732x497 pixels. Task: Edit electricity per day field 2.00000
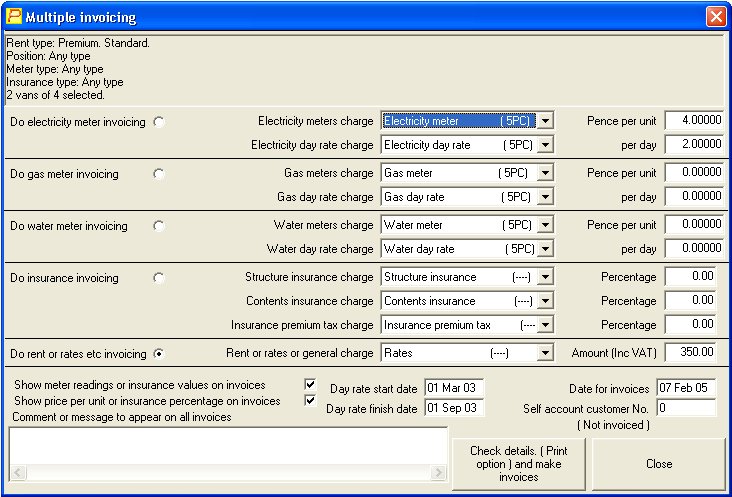pos(694,144)
